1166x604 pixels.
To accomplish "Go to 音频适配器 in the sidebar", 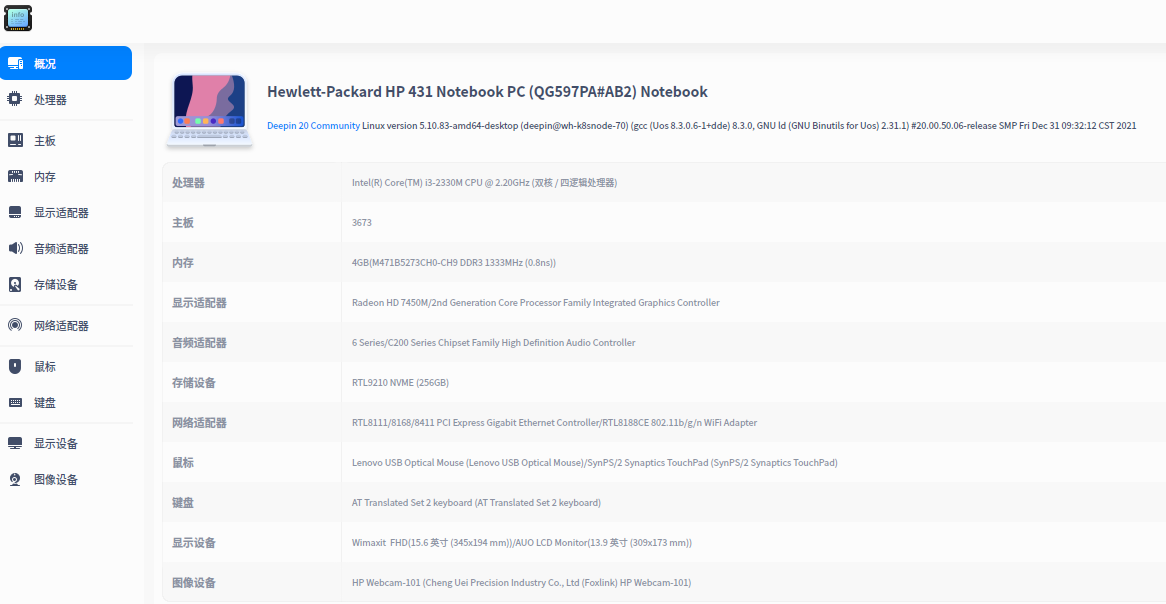I will point(66,248).
